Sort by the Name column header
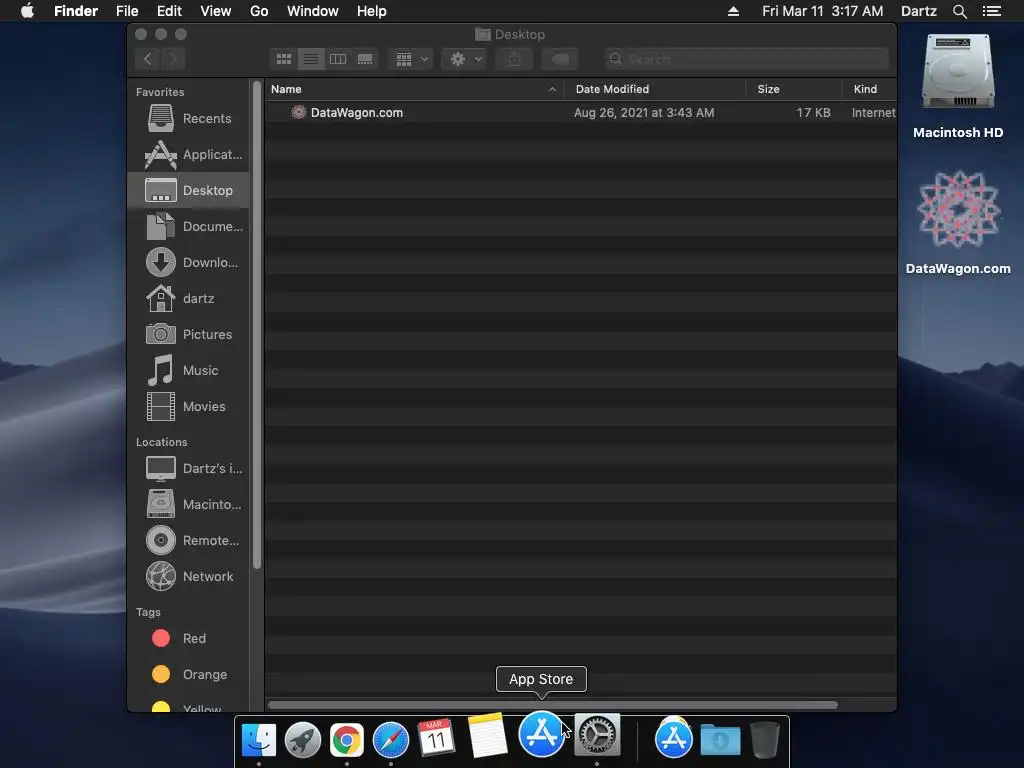 pyautogui.click(x=415, y=89)
